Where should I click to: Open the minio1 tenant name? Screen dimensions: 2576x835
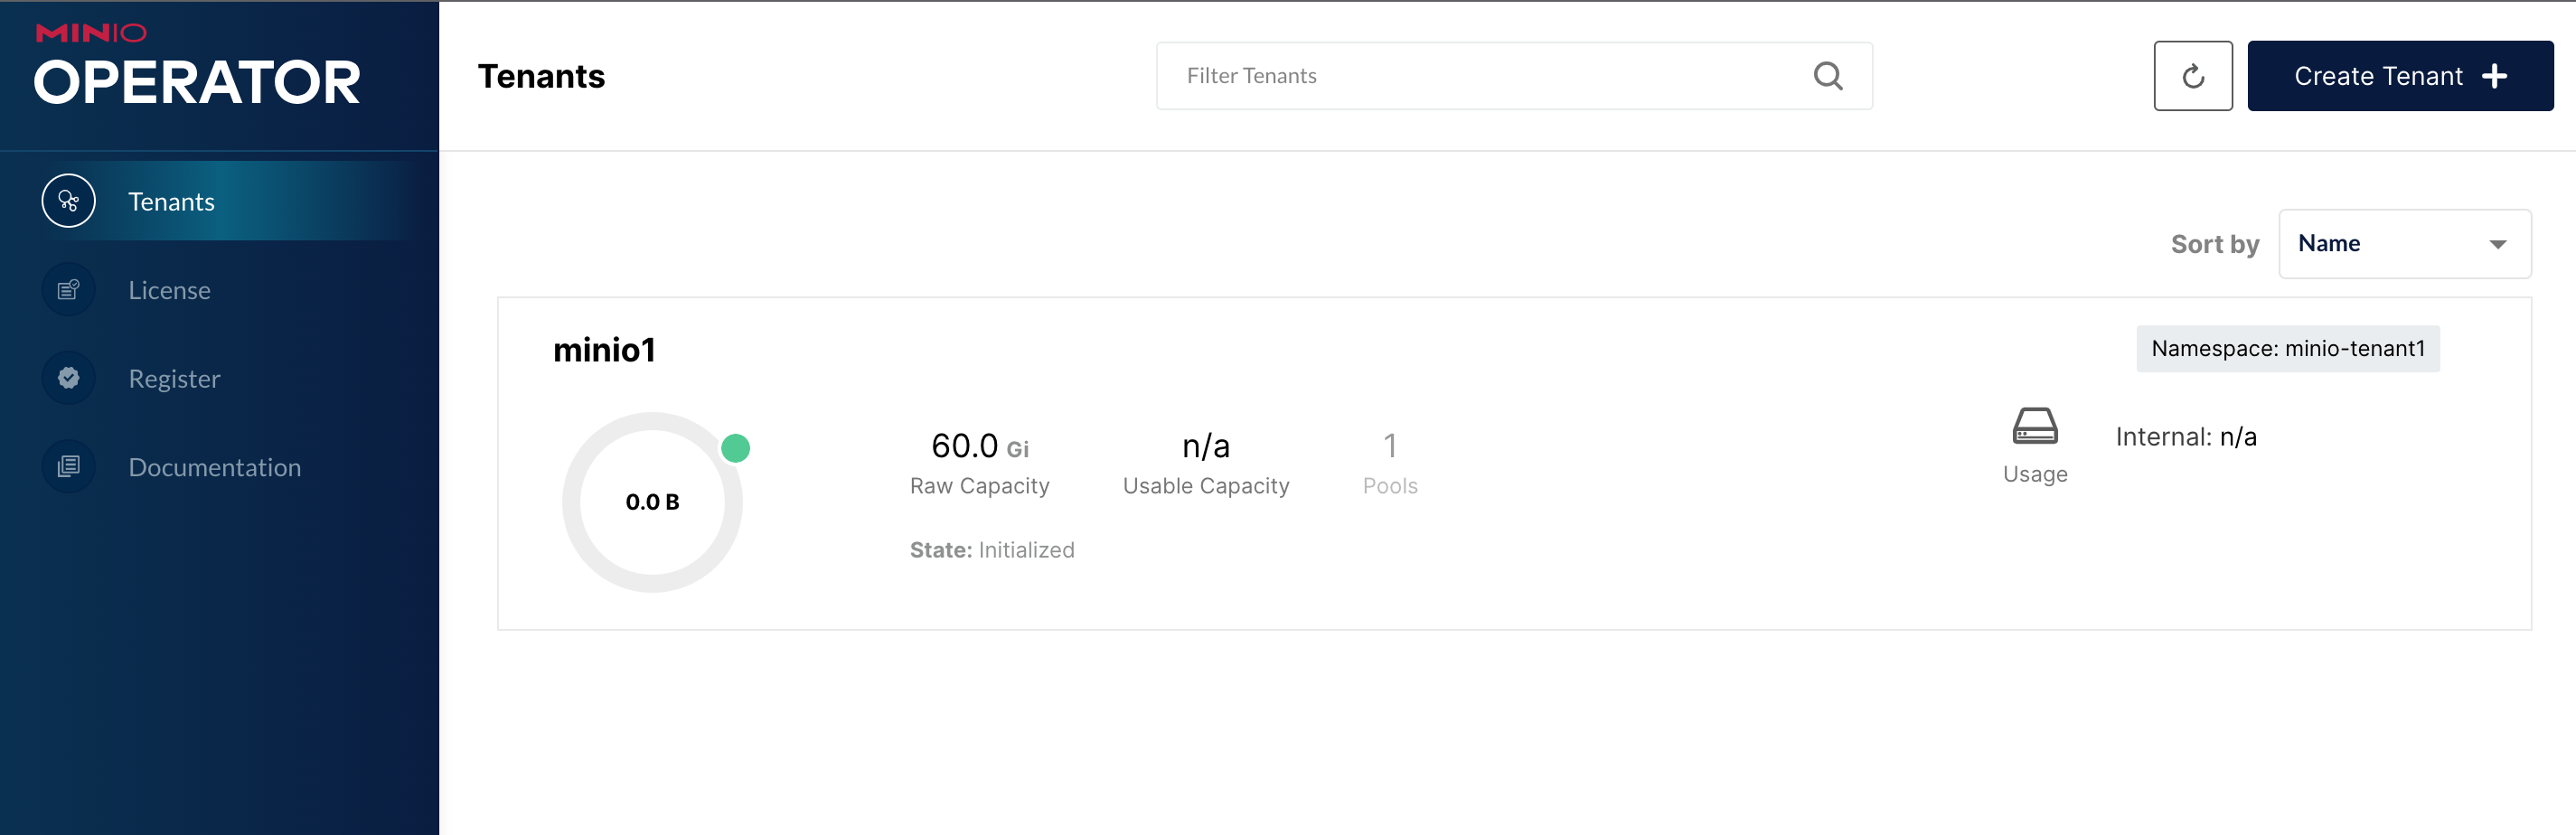pos(604,350)
